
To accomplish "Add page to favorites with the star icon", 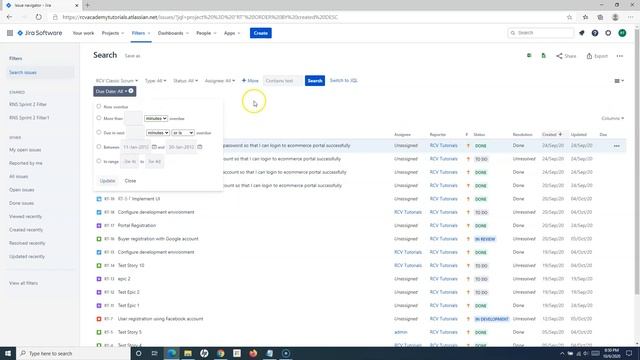I will coord(569,17).
